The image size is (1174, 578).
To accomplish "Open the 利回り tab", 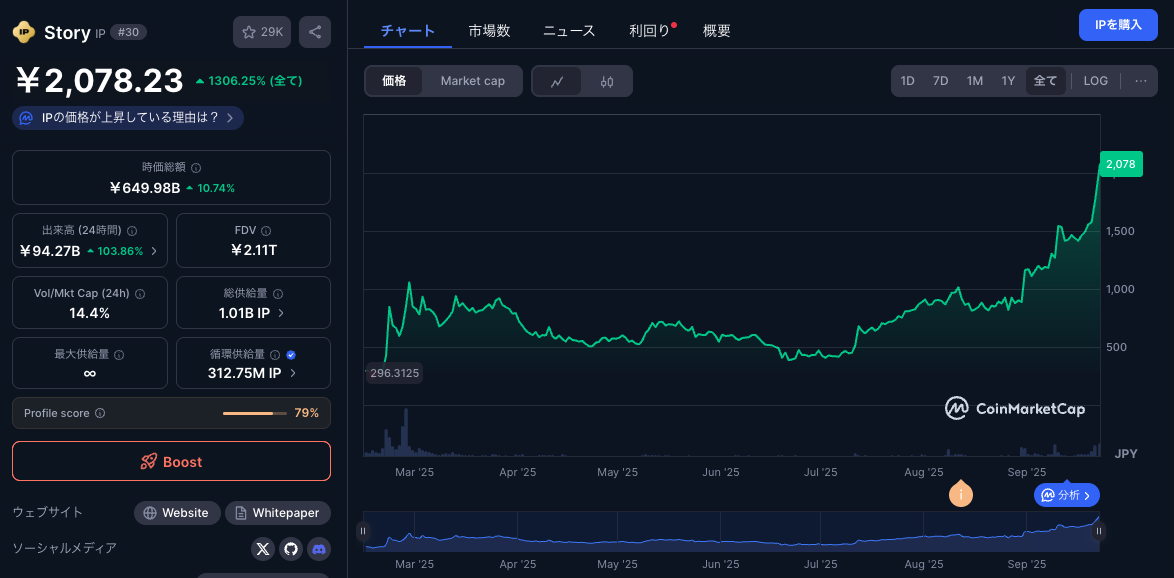I will tap(650, 31).
